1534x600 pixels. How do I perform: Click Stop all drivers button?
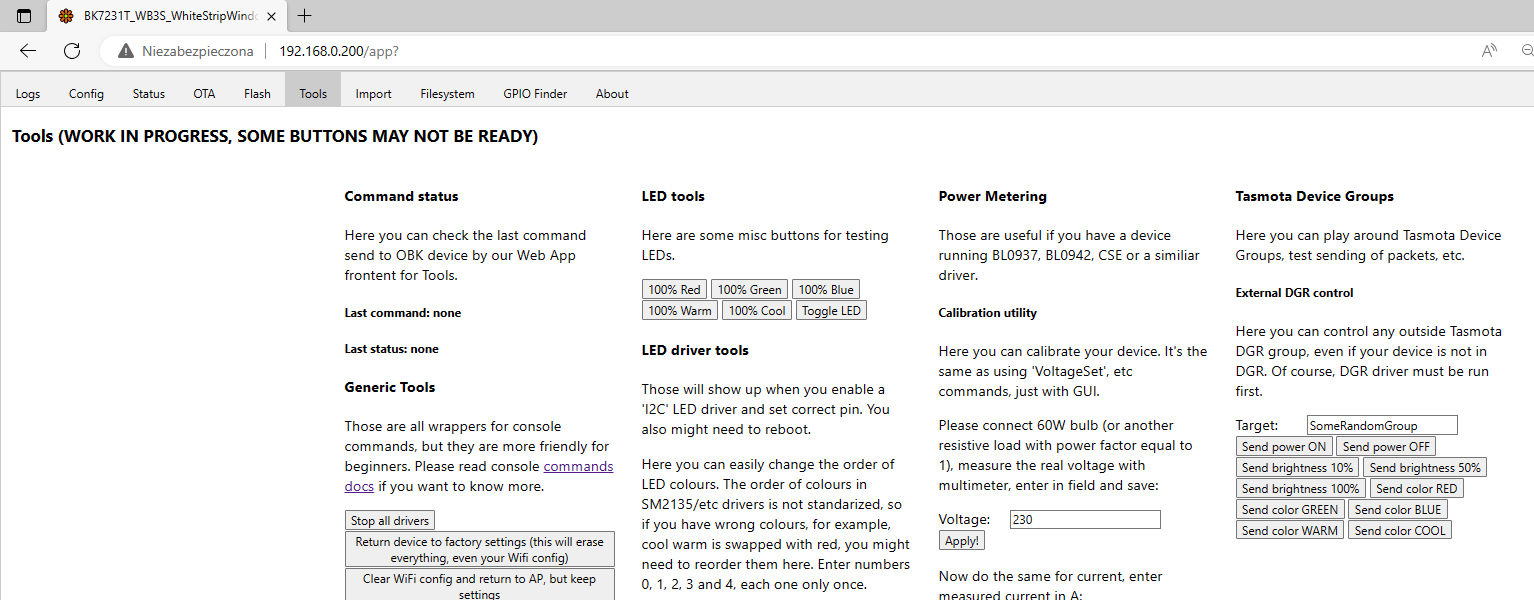point(390,520)
